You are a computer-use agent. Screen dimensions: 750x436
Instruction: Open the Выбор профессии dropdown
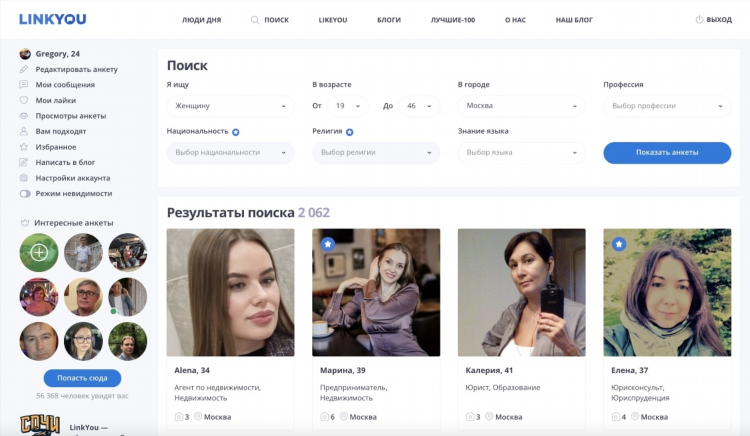(667, 106)
